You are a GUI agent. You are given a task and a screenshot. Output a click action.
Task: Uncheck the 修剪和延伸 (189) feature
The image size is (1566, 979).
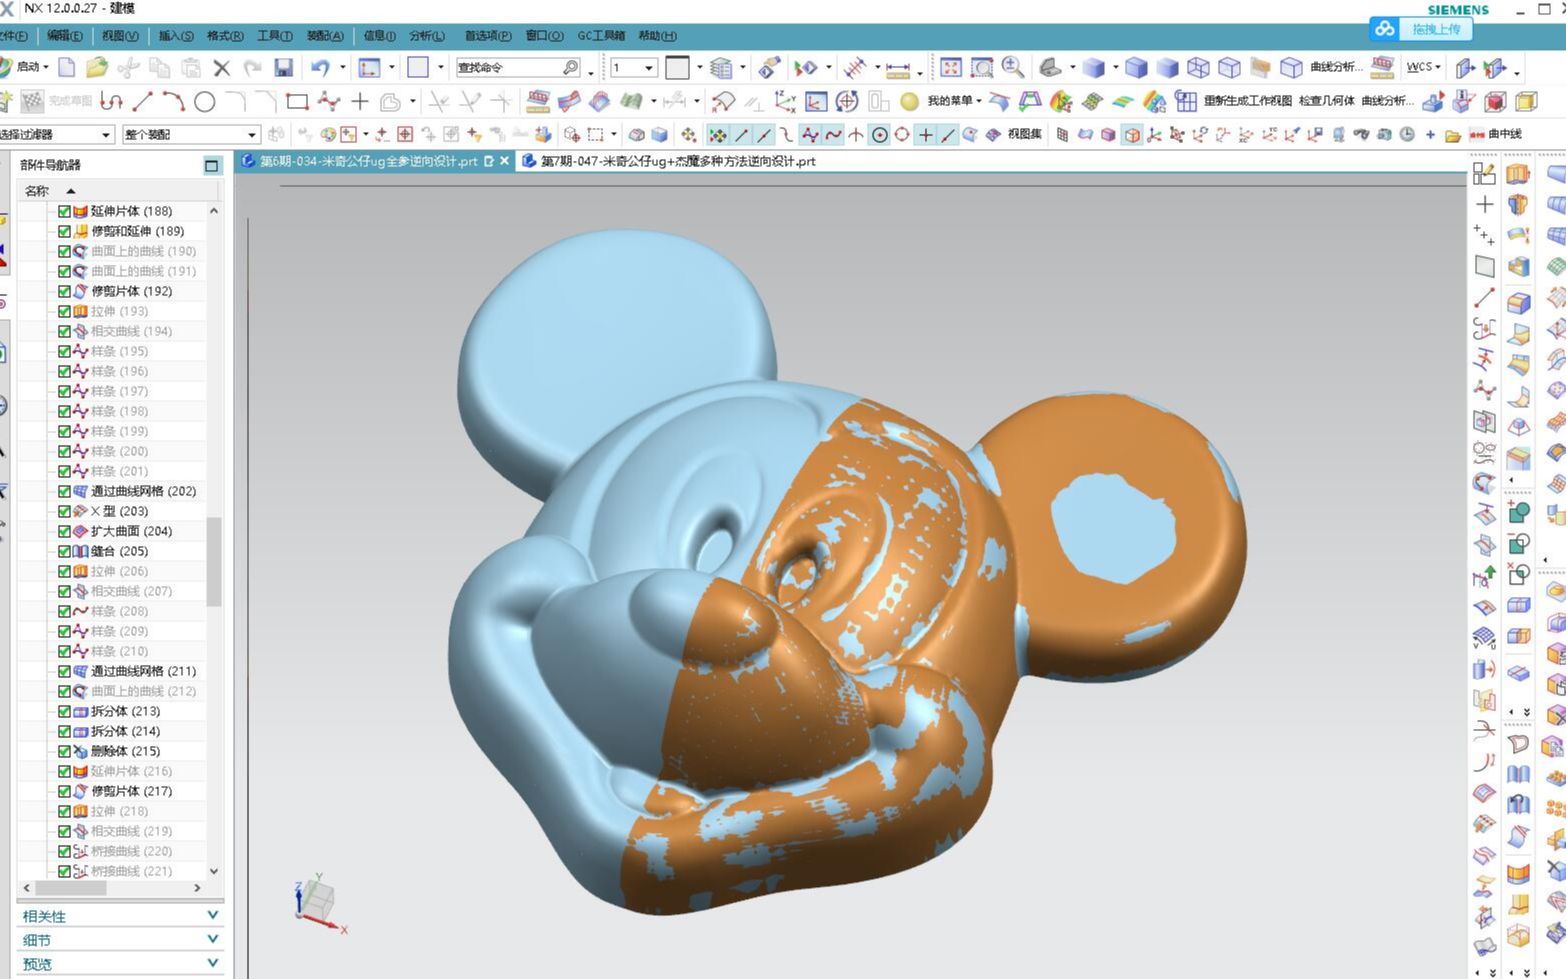(64, 231)
